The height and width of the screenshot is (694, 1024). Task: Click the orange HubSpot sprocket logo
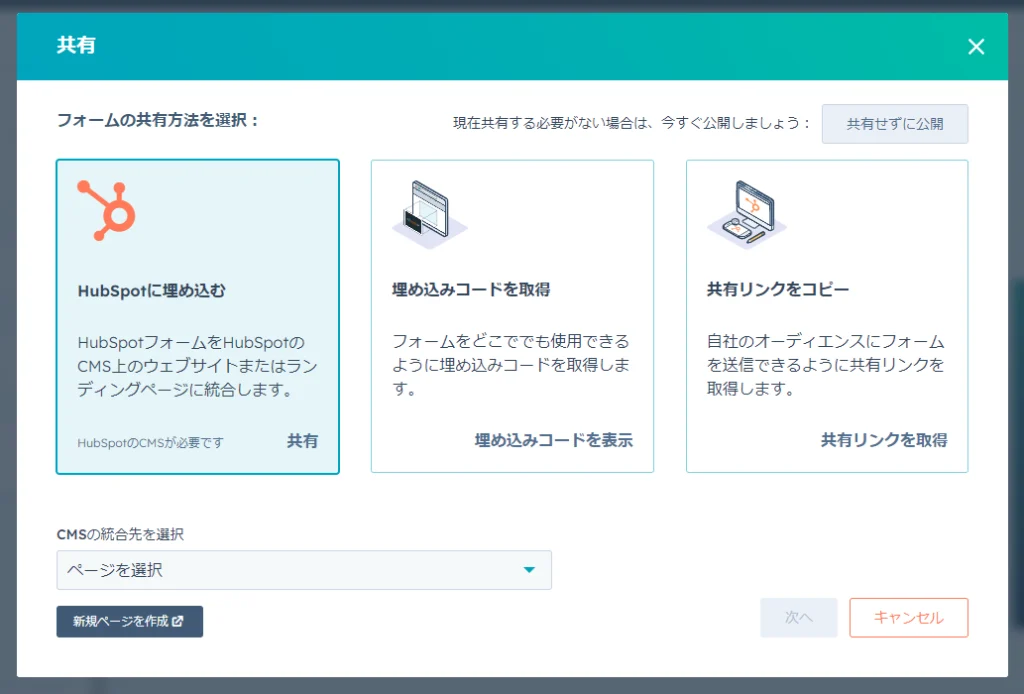pos(106,210)
